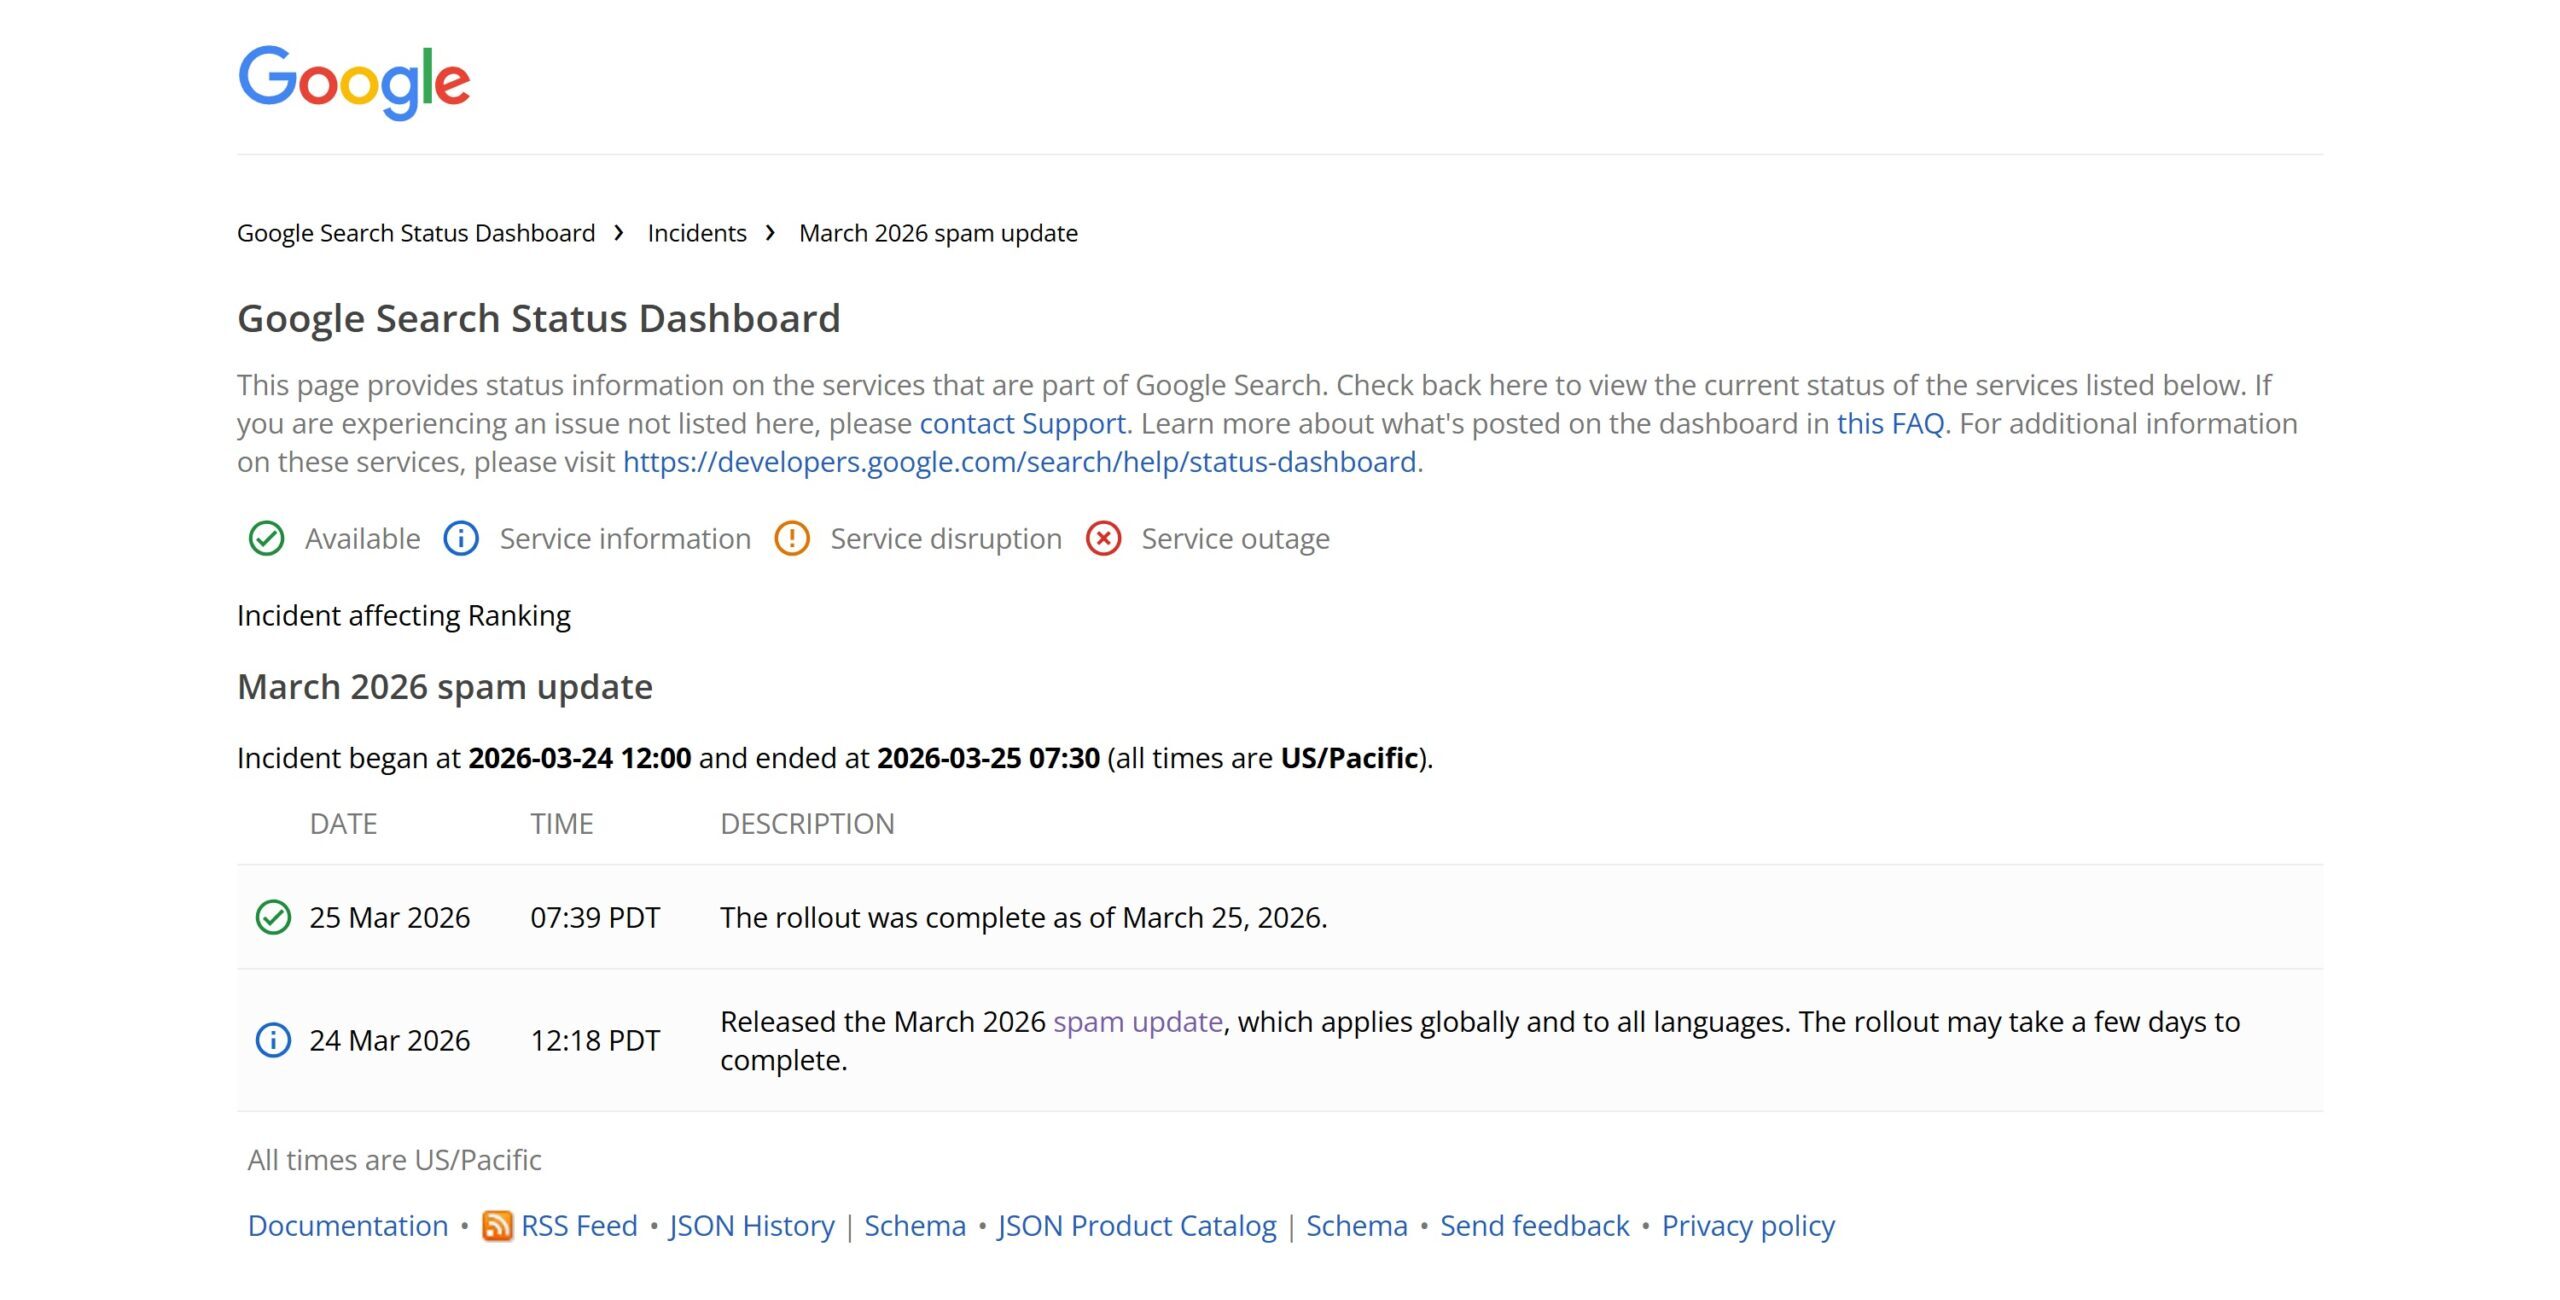Click the JSON History link

751,1225
